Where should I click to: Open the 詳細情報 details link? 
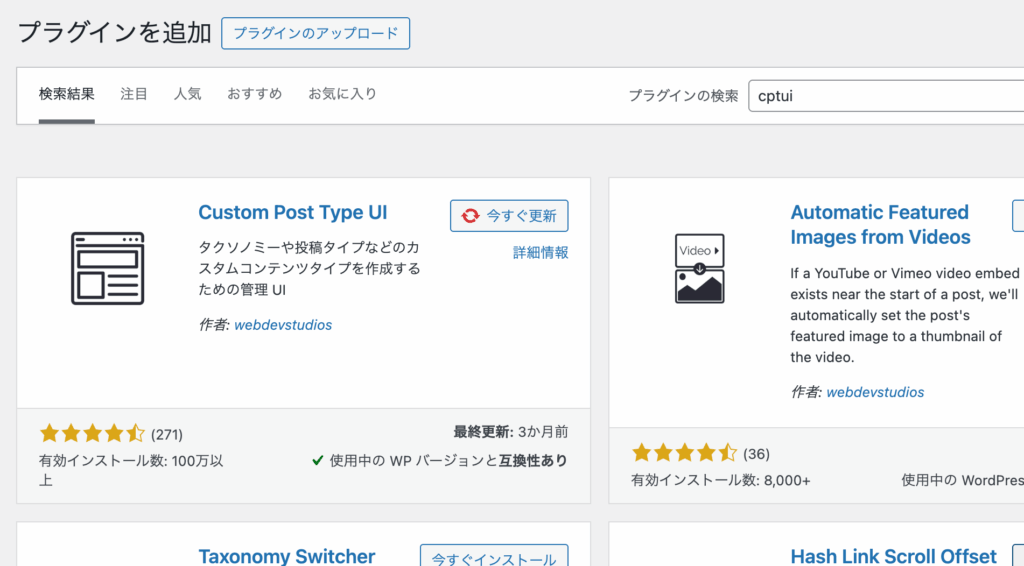(540, 253)
